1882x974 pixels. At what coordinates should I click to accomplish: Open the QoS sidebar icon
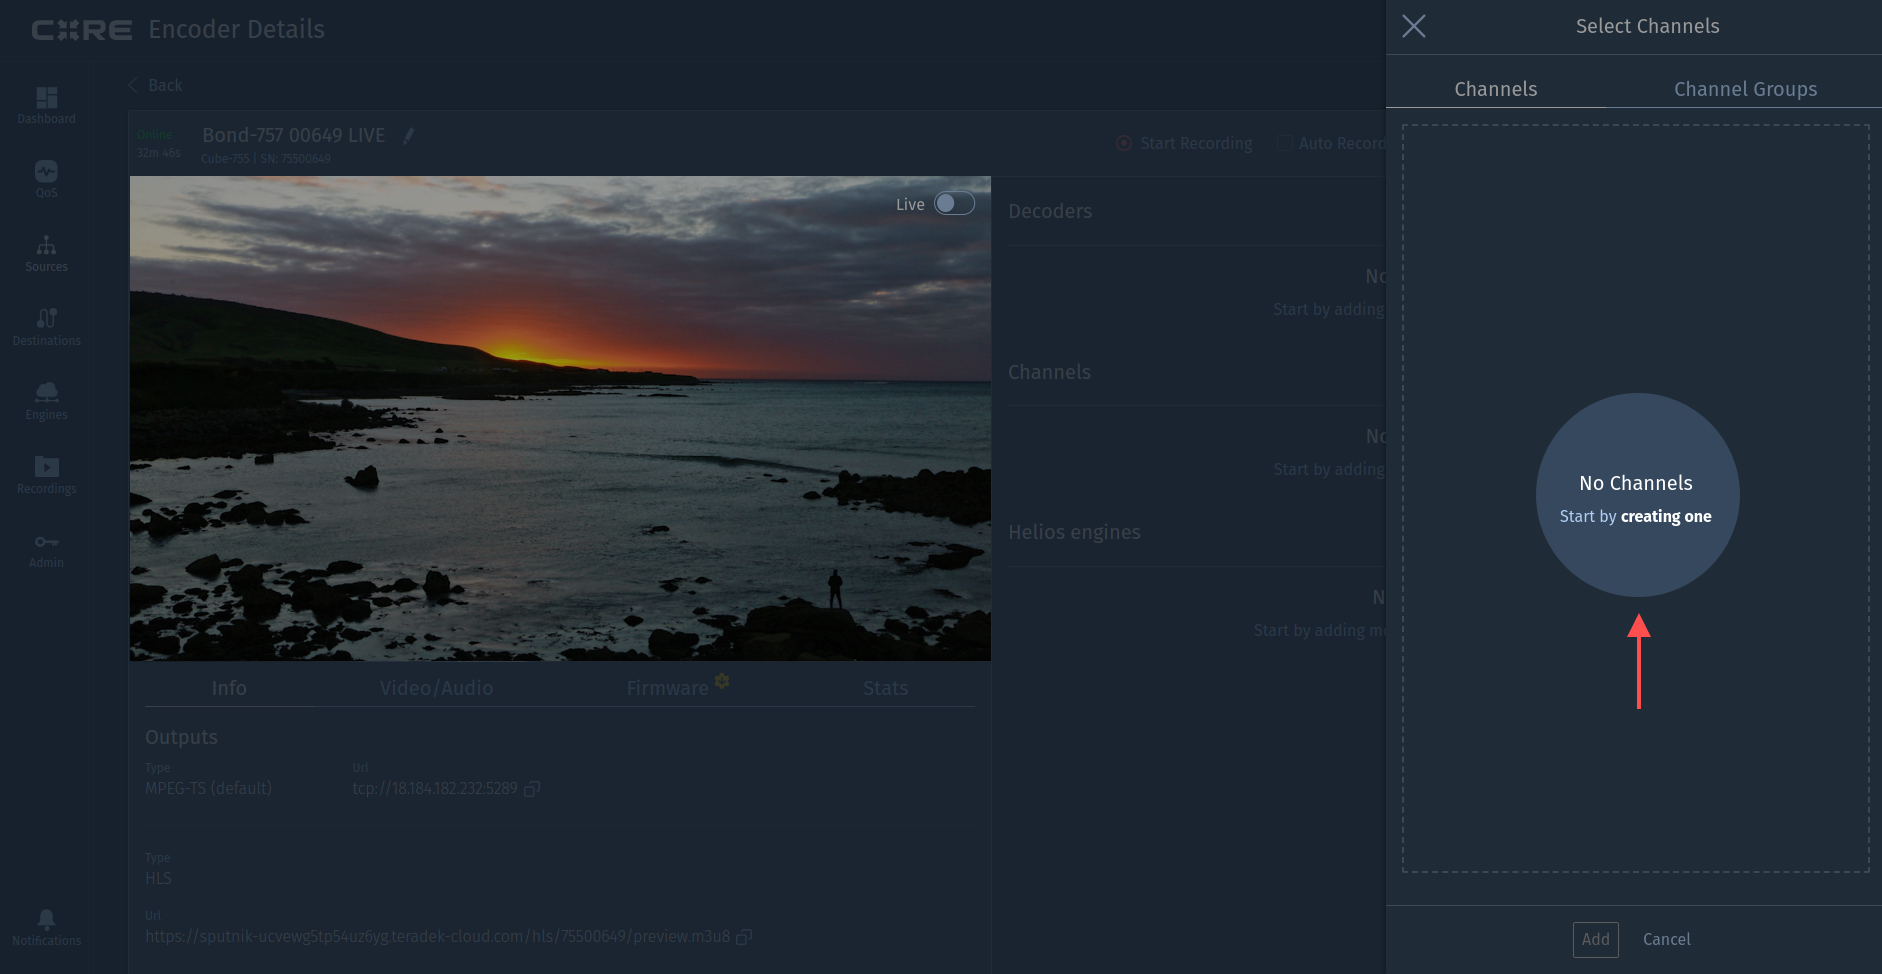[46, 172]
